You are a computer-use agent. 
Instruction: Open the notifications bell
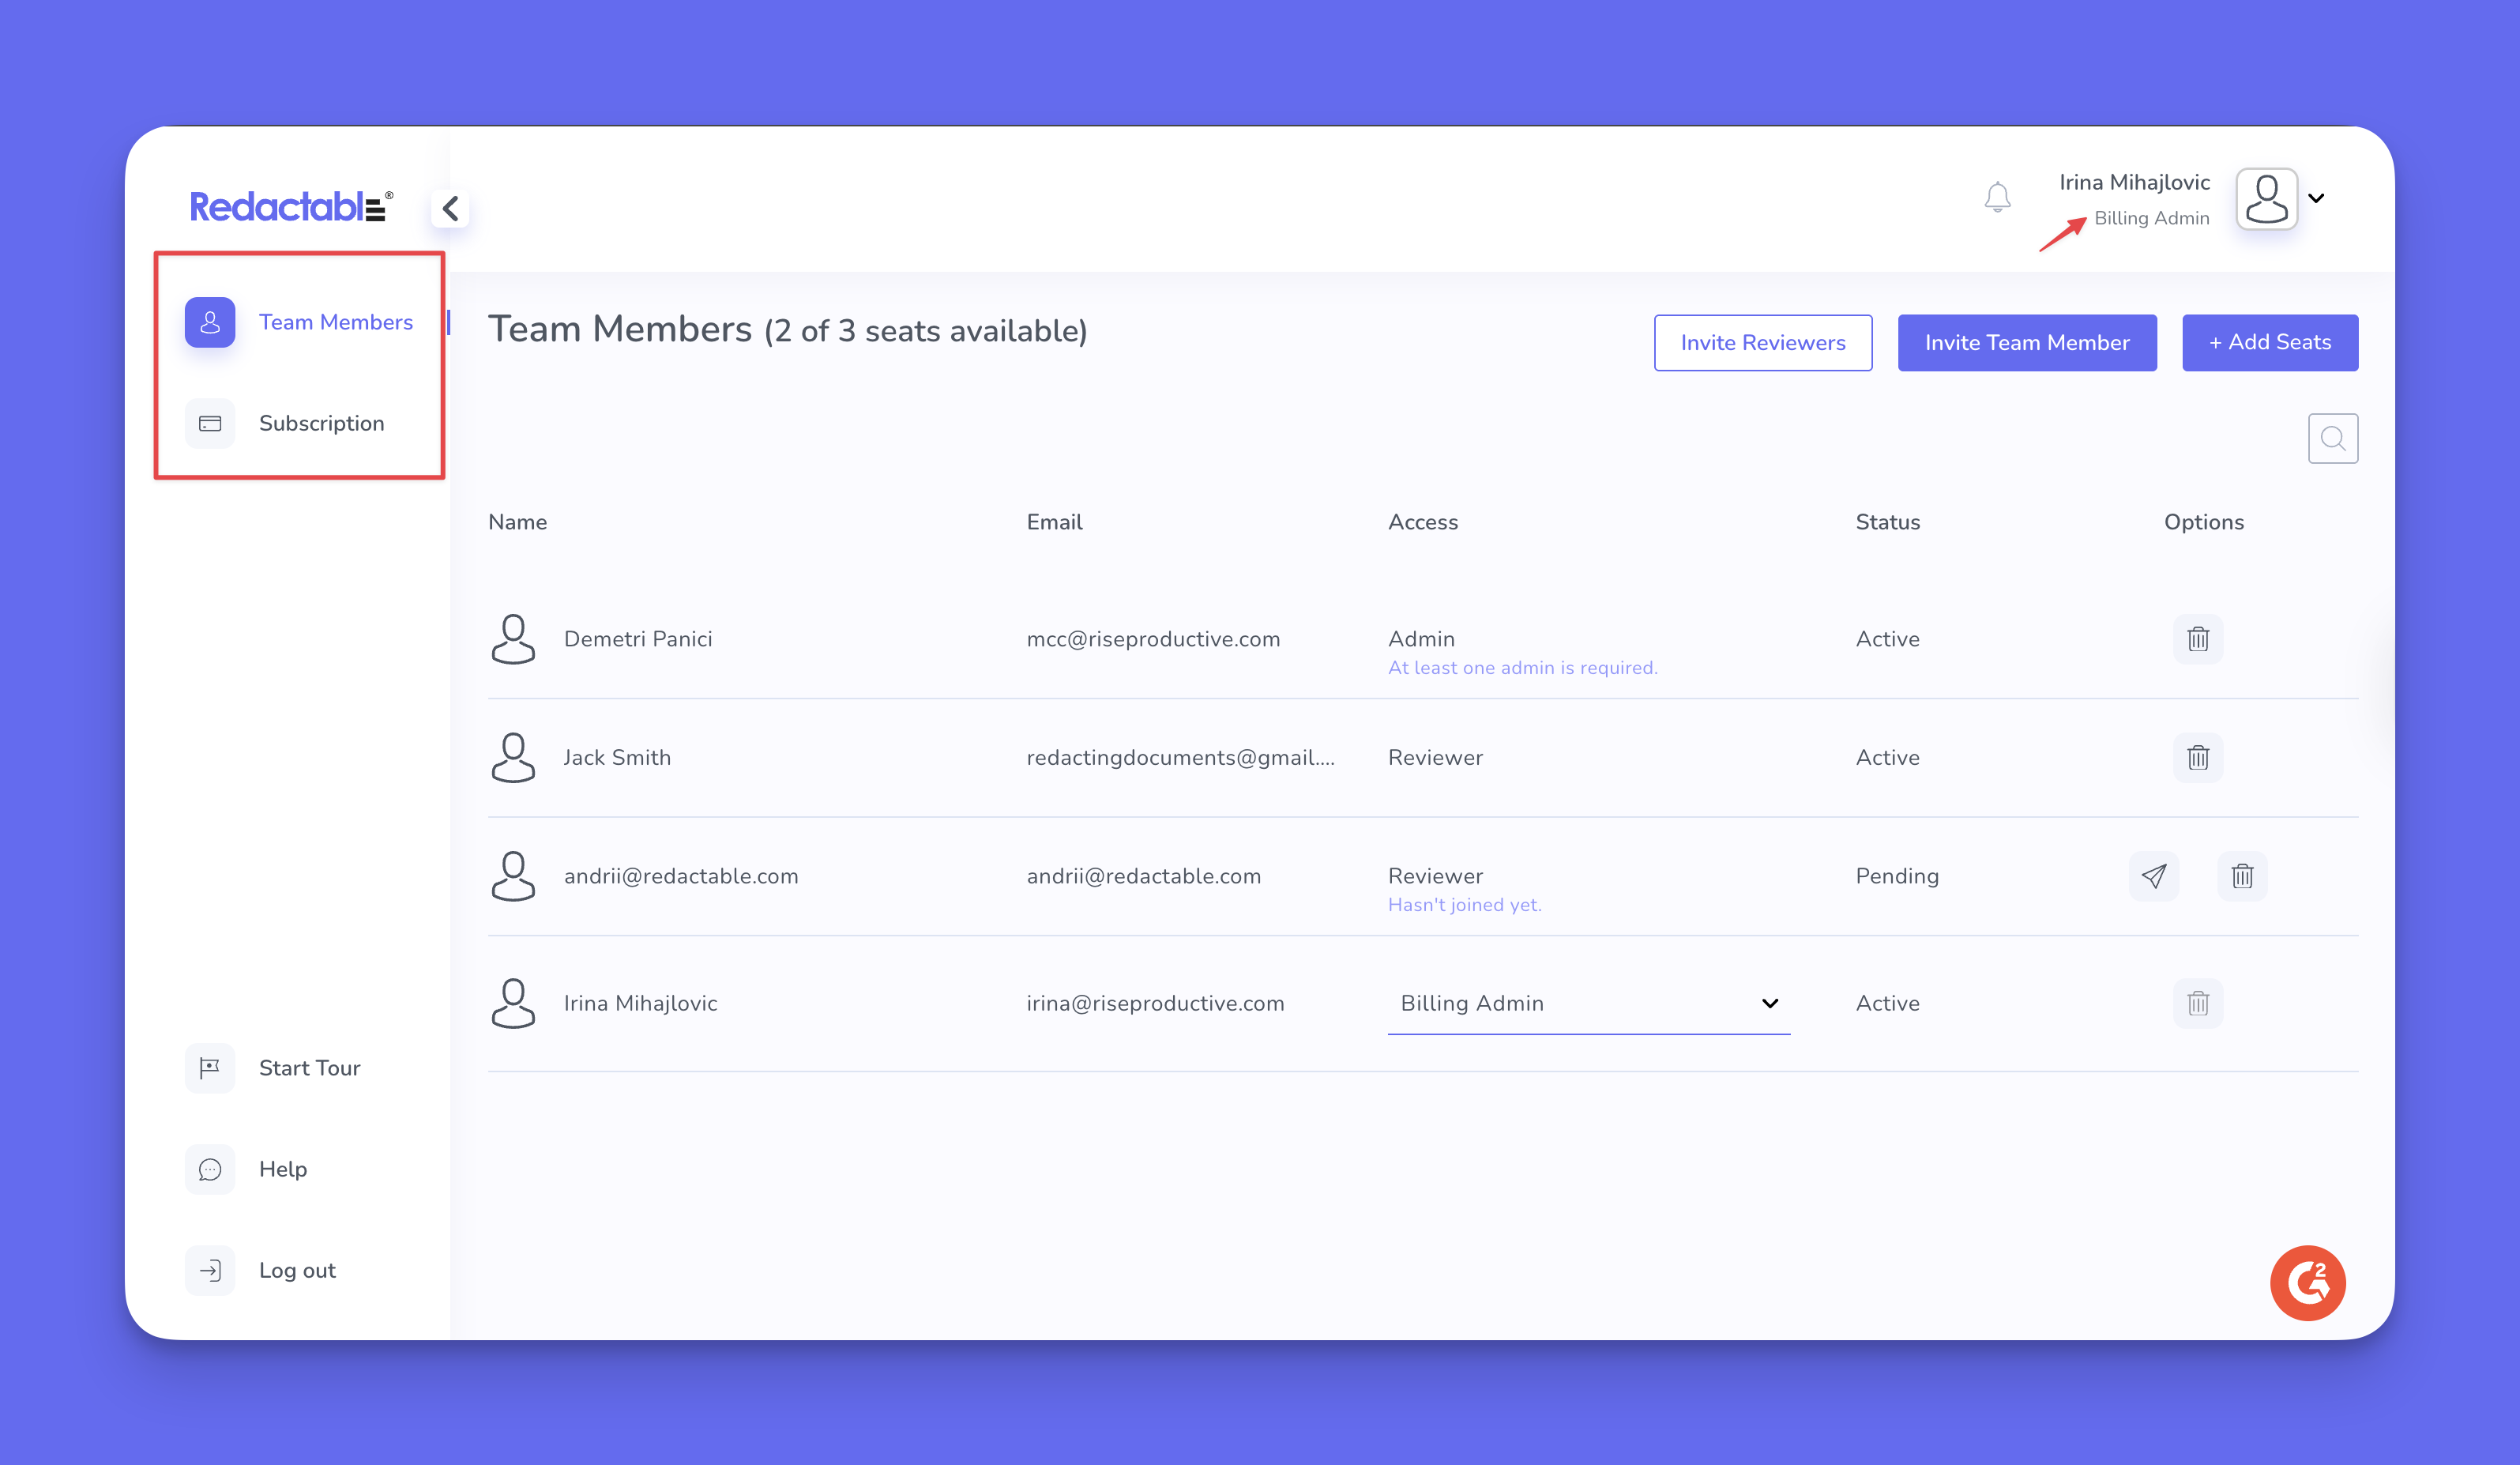(x=1997, y=197)
